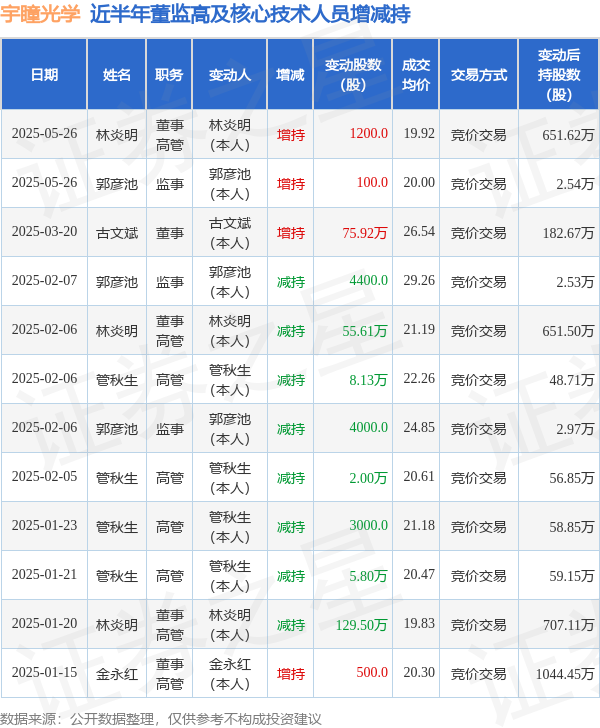Select the share change value 2.00万
The width and height of the screenshot is (600, 728).
[368, 478]
